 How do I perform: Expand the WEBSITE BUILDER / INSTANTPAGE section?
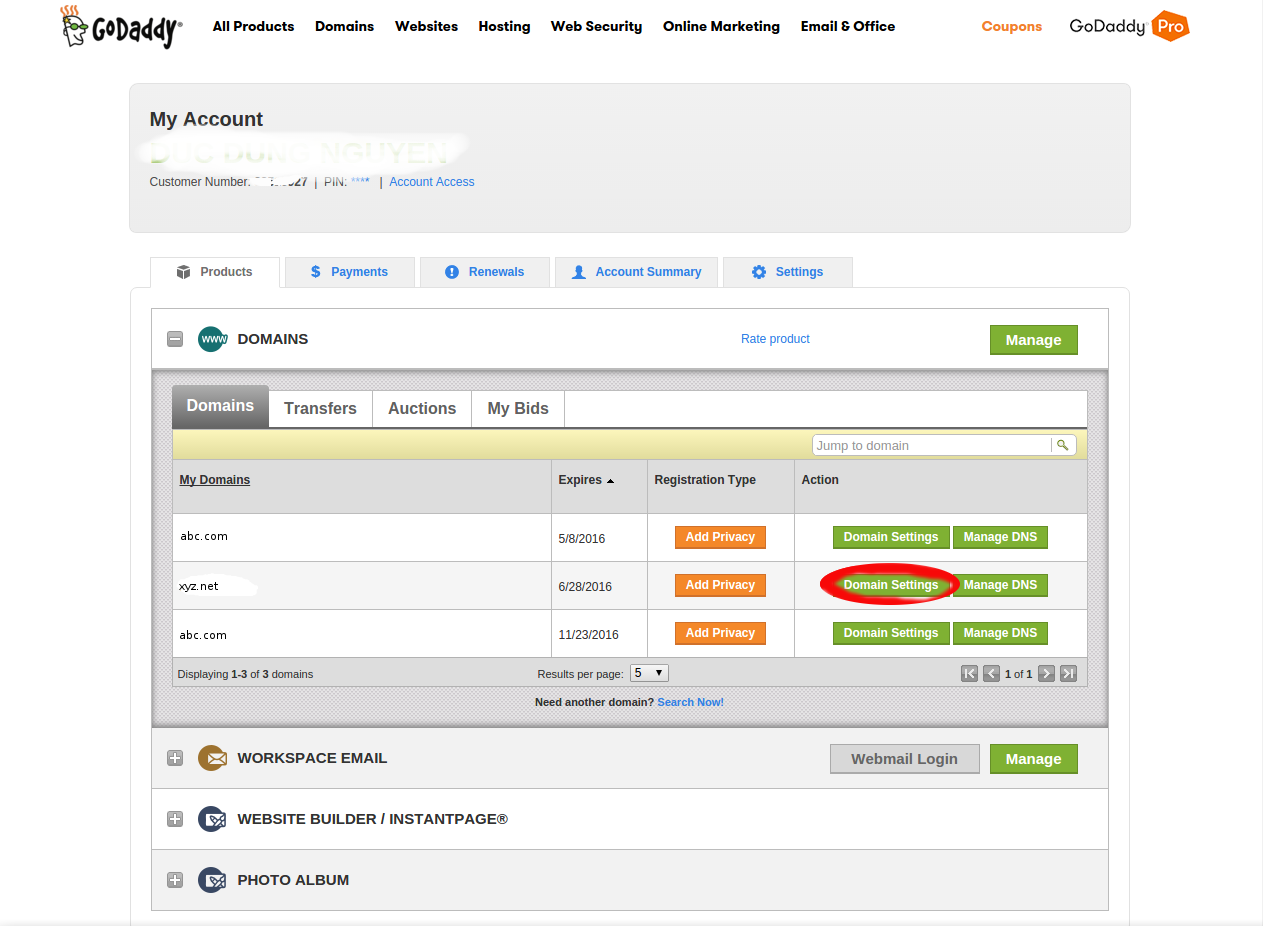175,819
